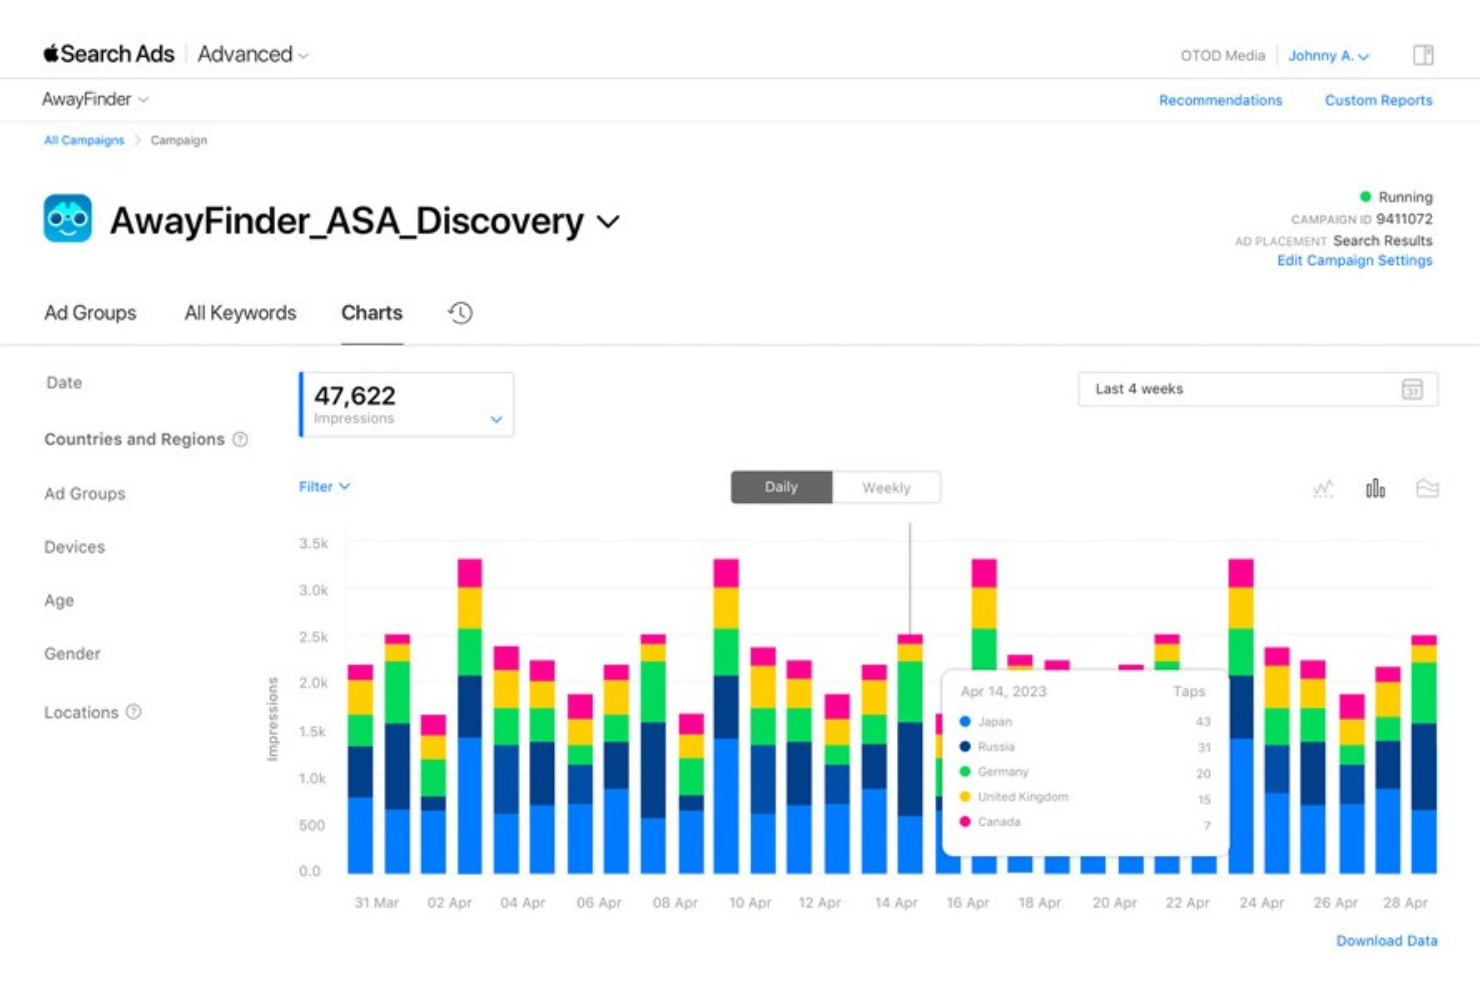The height and width of the screenshot is (987, 1480).
Task: Expand the campaign name AwayFinder_ASA_Discovery dropdown
Action: point(608,222)
